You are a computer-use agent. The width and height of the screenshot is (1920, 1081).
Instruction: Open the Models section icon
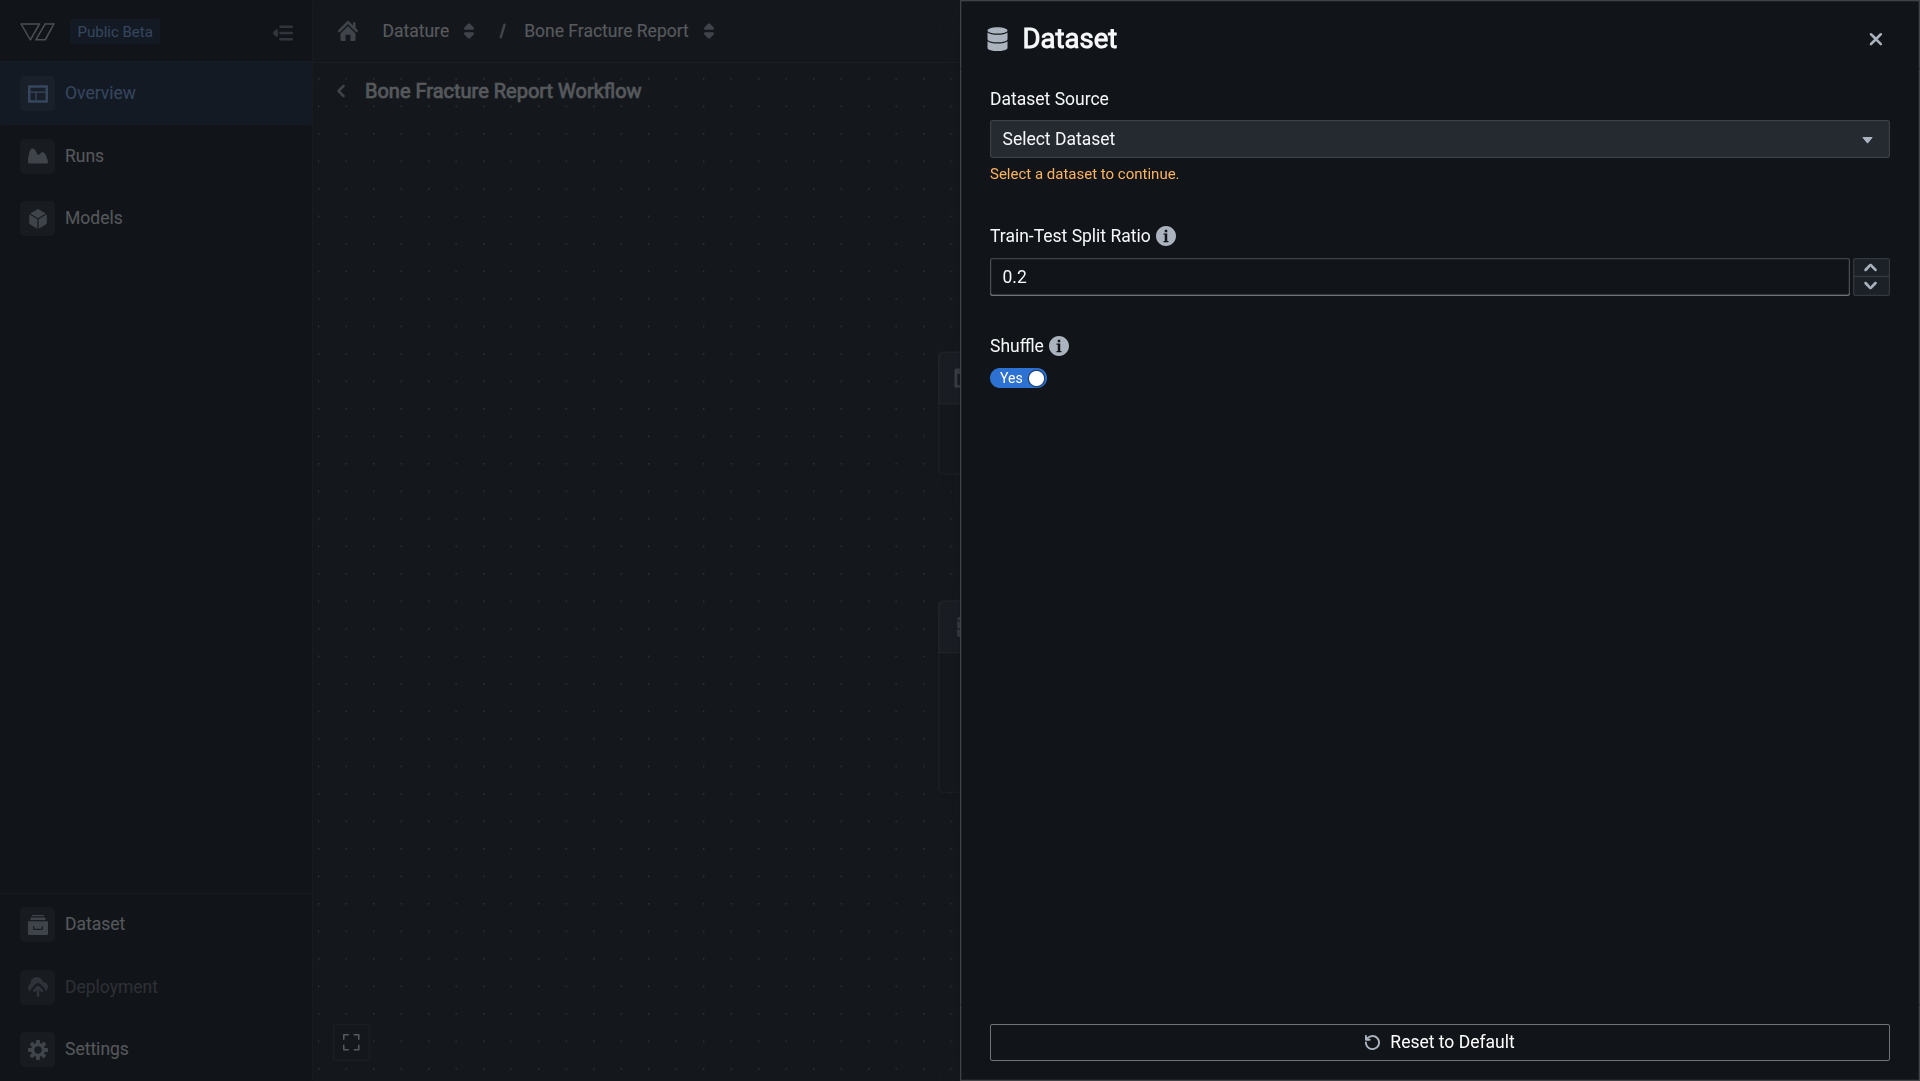point(38,218)
